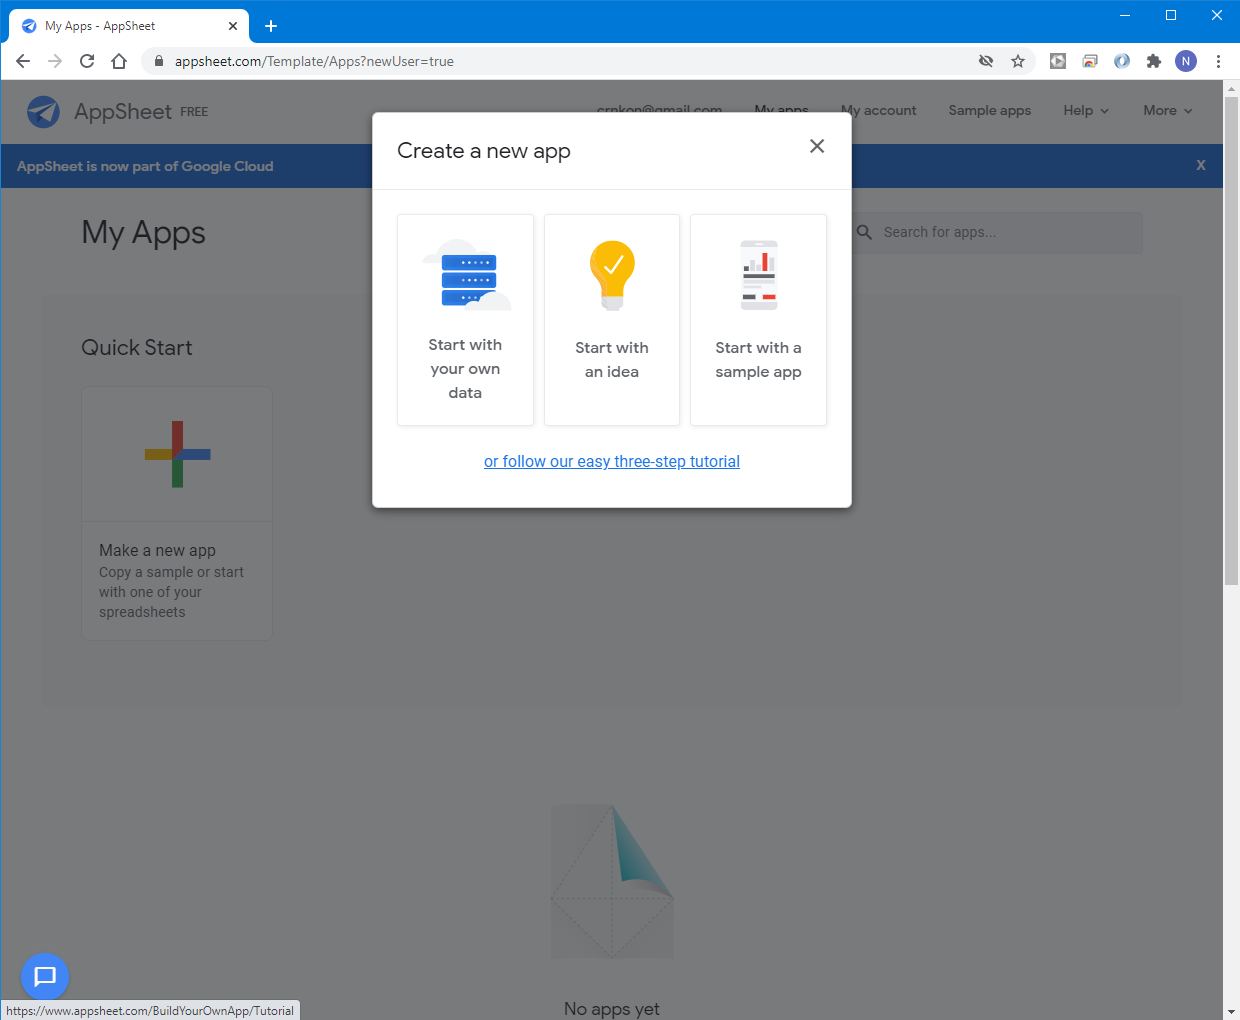Open the Chrome profile avatar N
Image resolution: width=1240 pixels, height=1020 pixels.
pyautogui.click(x=1186, y=61)
